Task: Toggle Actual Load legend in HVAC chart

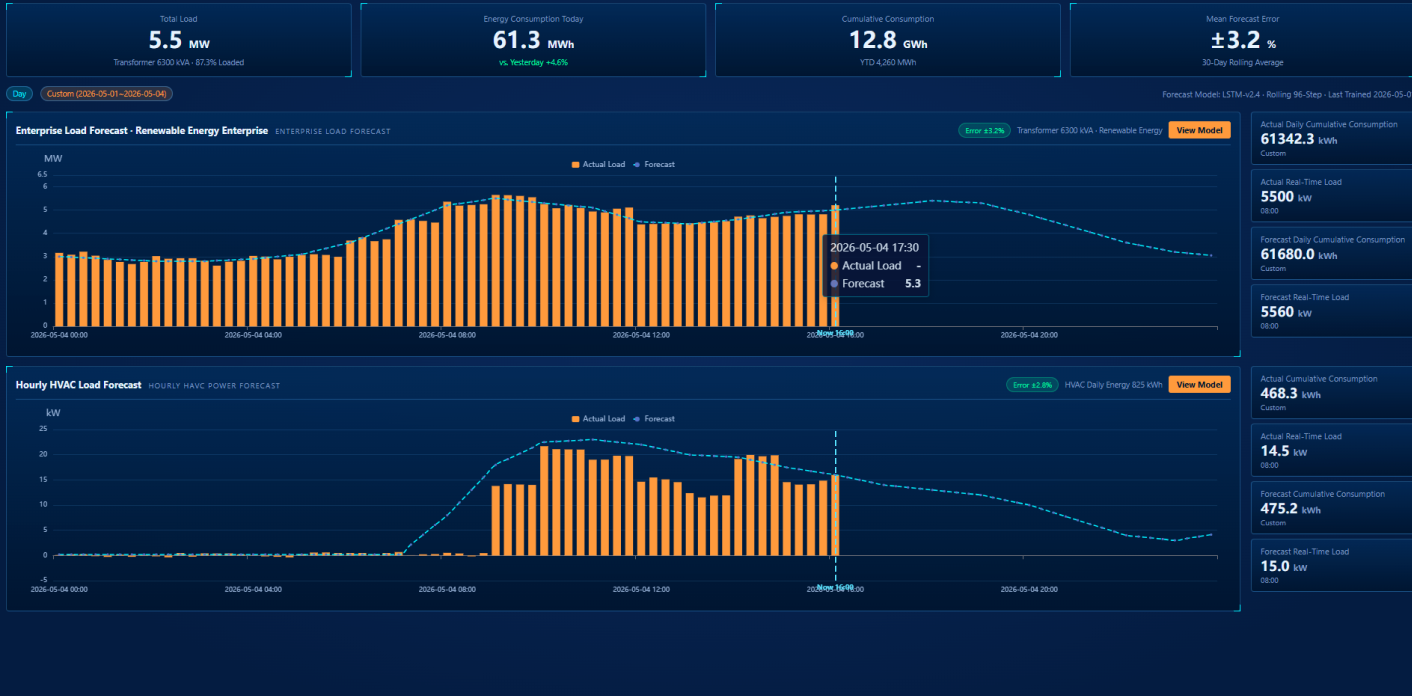Action: click(597, 419)
